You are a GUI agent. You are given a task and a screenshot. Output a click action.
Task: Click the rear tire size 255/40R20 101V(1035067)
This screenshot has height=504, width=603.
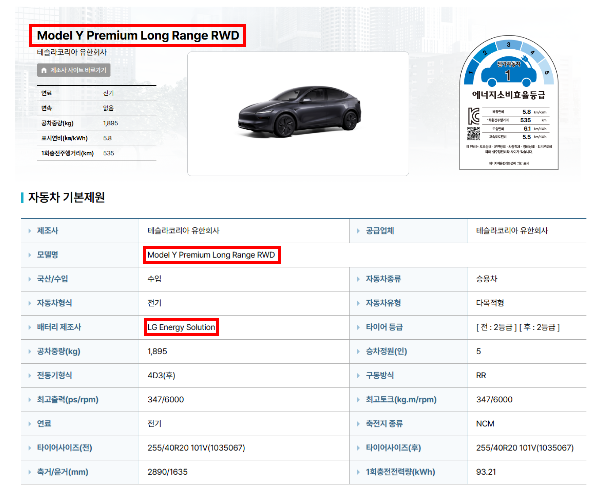click(525, 448)
